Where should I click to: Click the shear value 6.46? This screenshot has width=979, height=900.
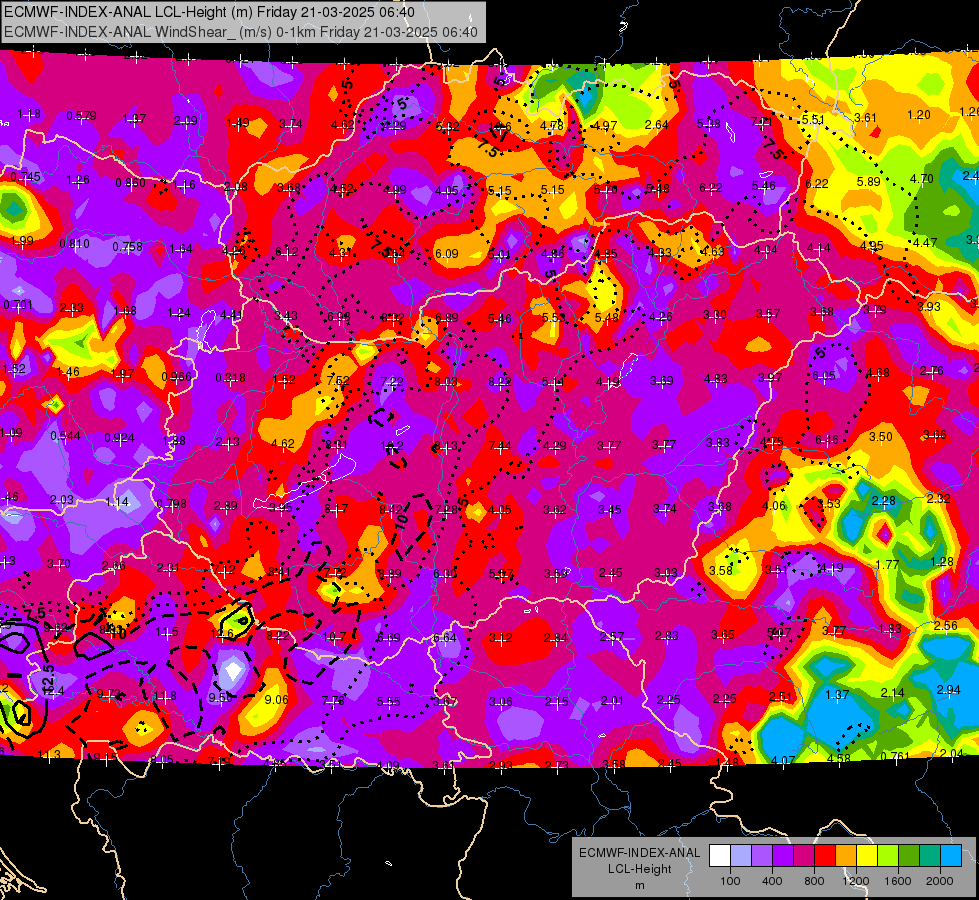827,440
